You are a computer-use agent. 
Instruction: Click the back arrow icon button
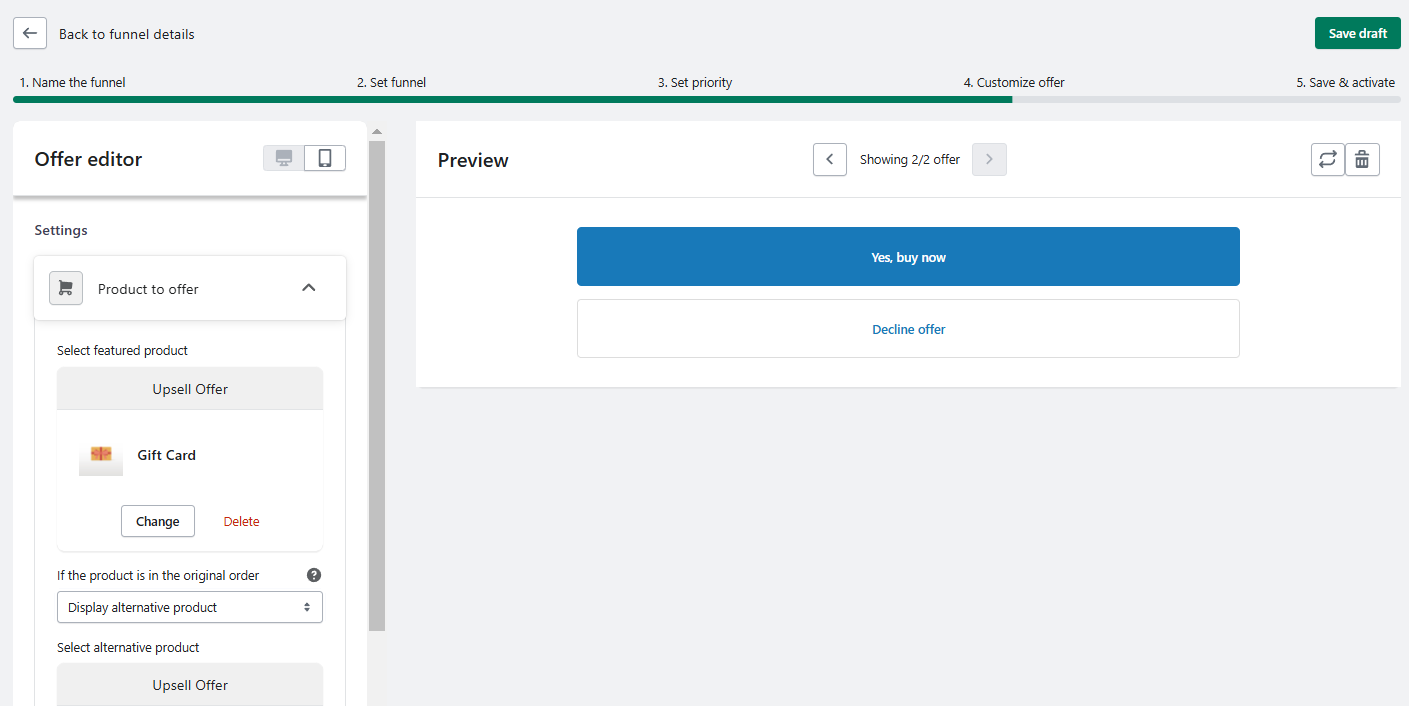point(30,33)
